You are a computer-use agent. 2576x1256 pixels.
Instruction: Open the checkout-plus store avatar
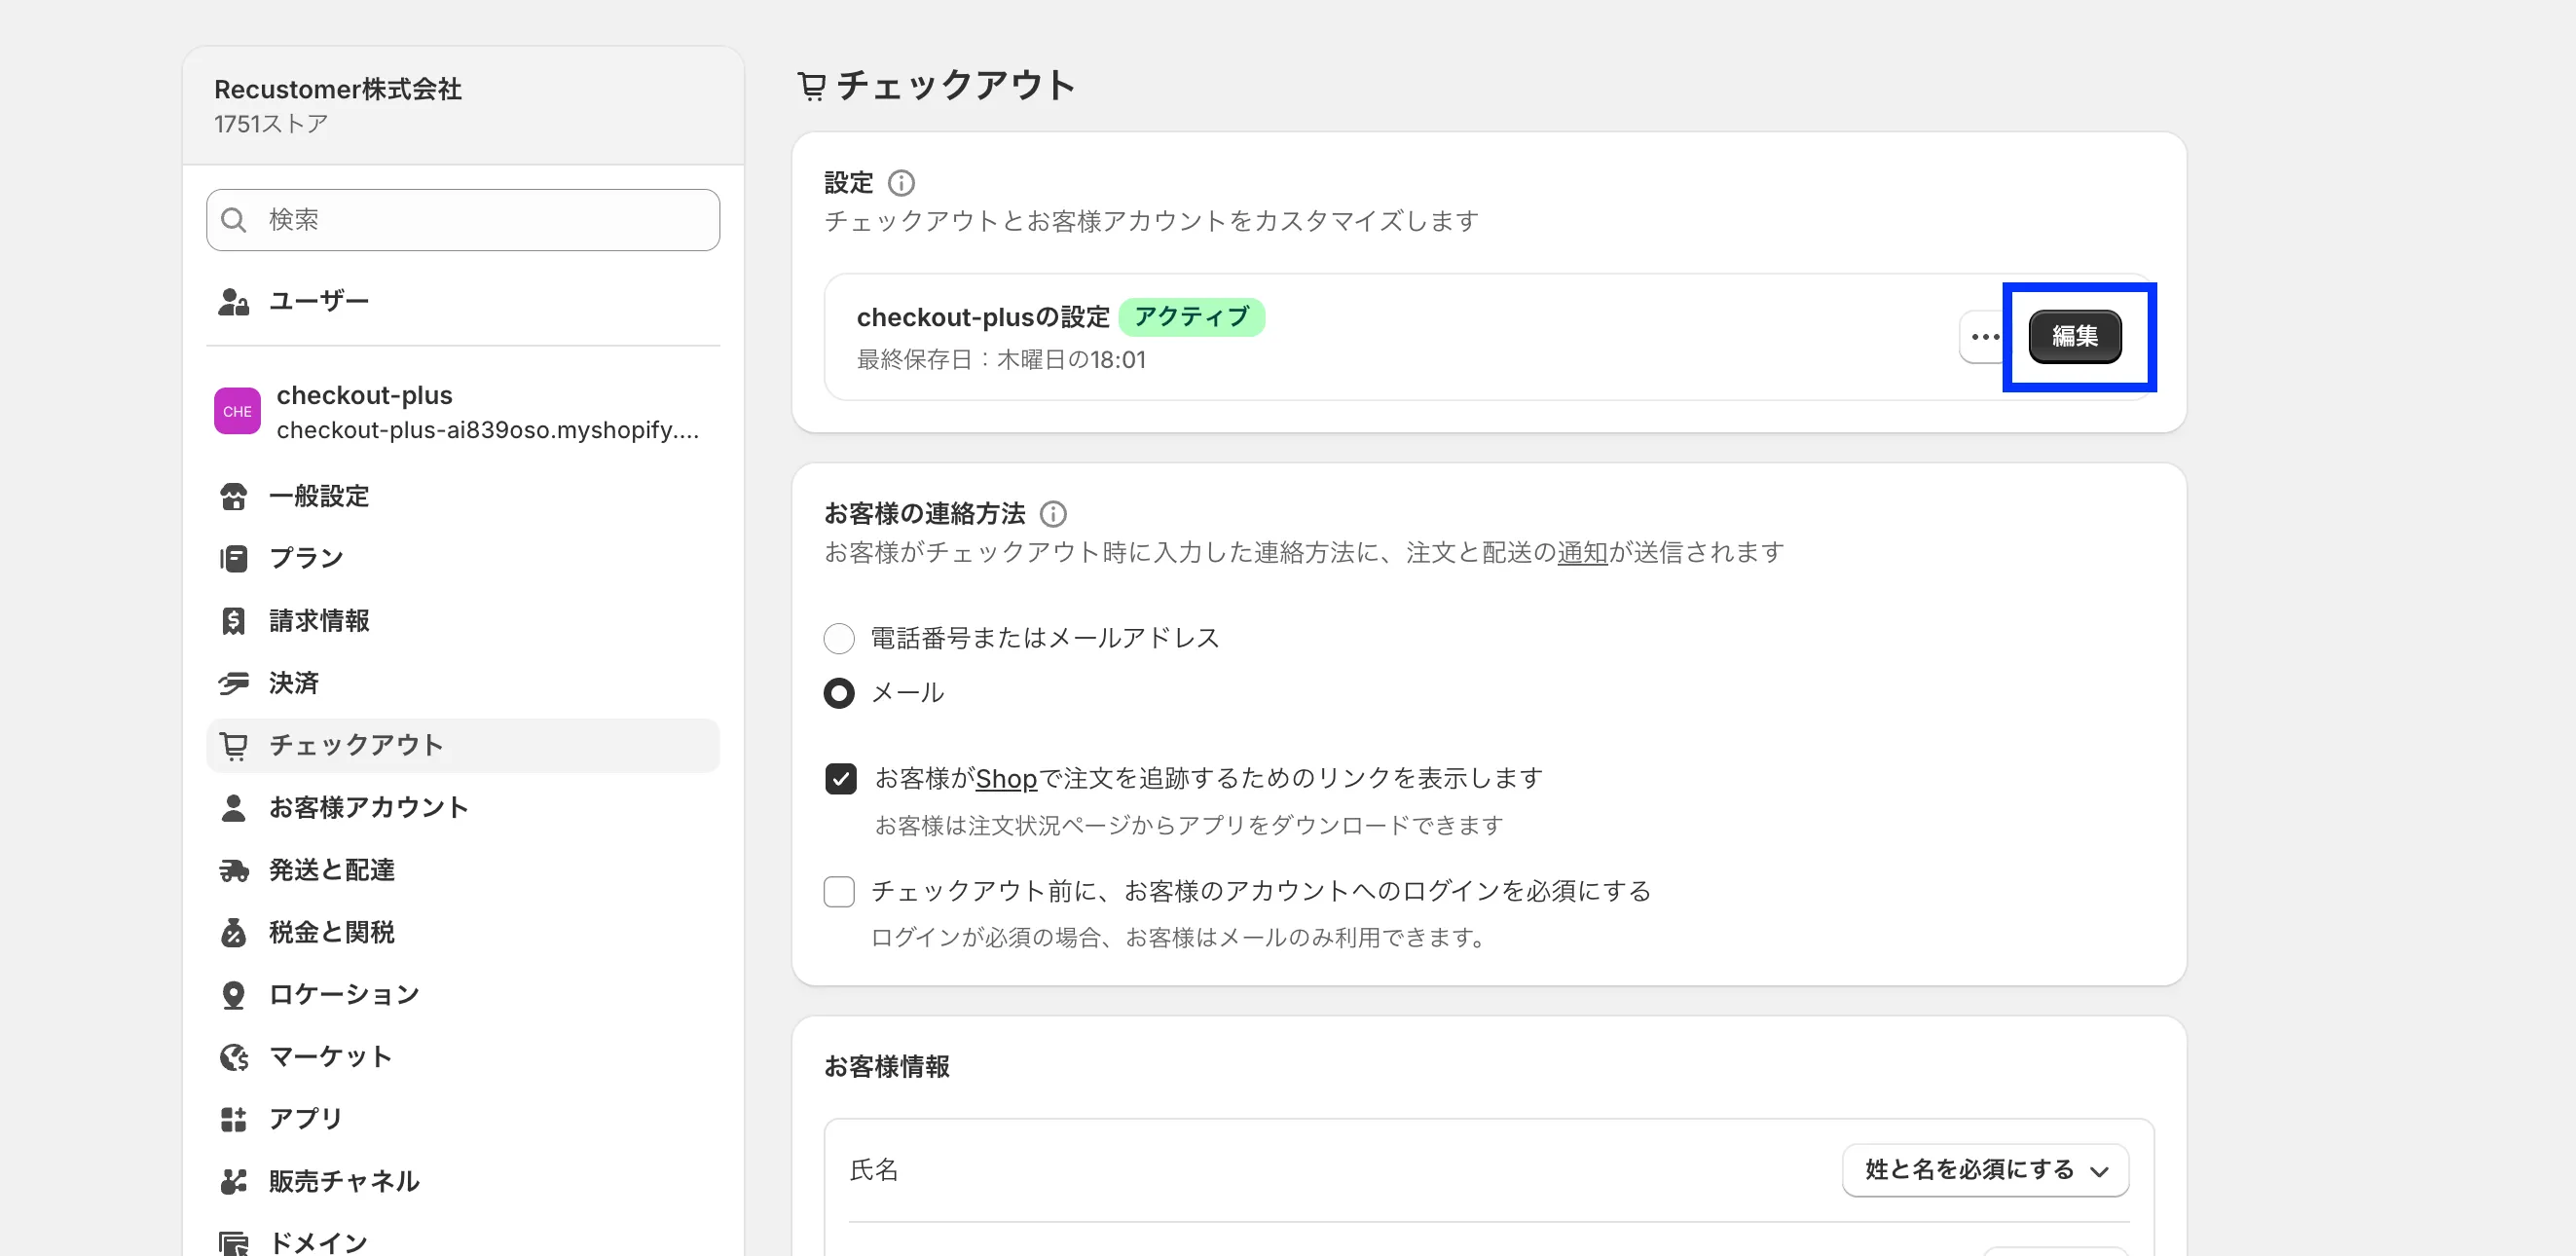click(237, 411)
